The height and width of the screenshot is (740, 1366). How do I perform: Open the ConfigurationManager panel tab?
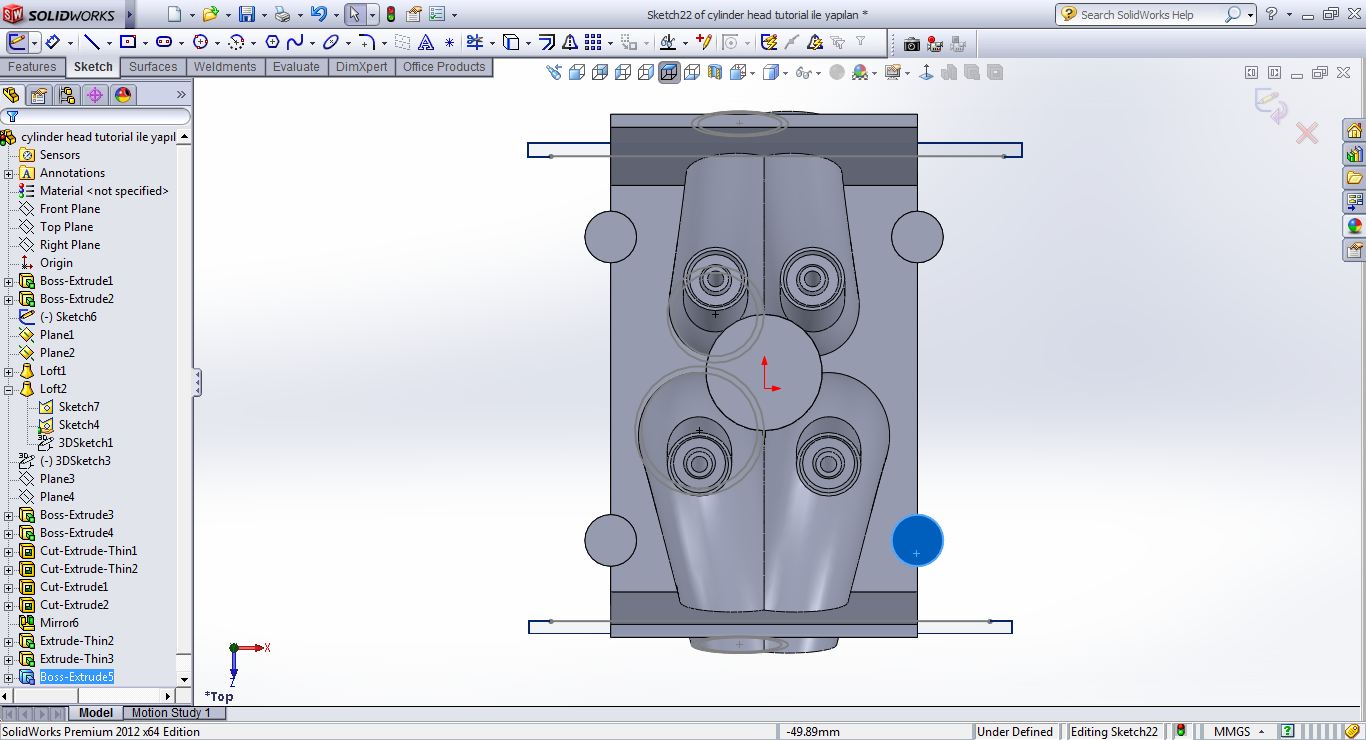coord(67,95)
